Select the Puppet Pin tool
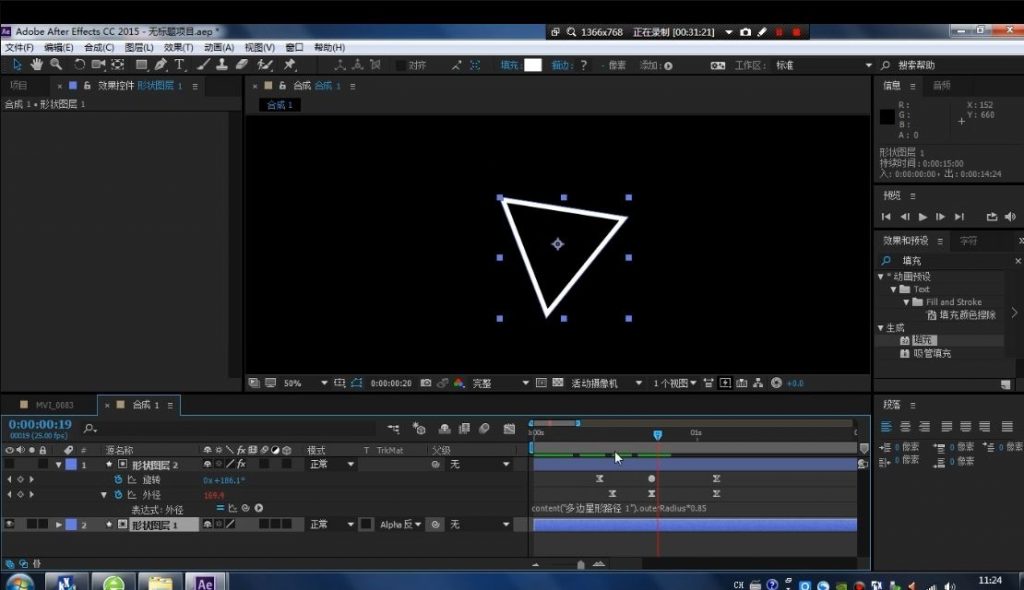The image size is (1024, 590). 289,65
